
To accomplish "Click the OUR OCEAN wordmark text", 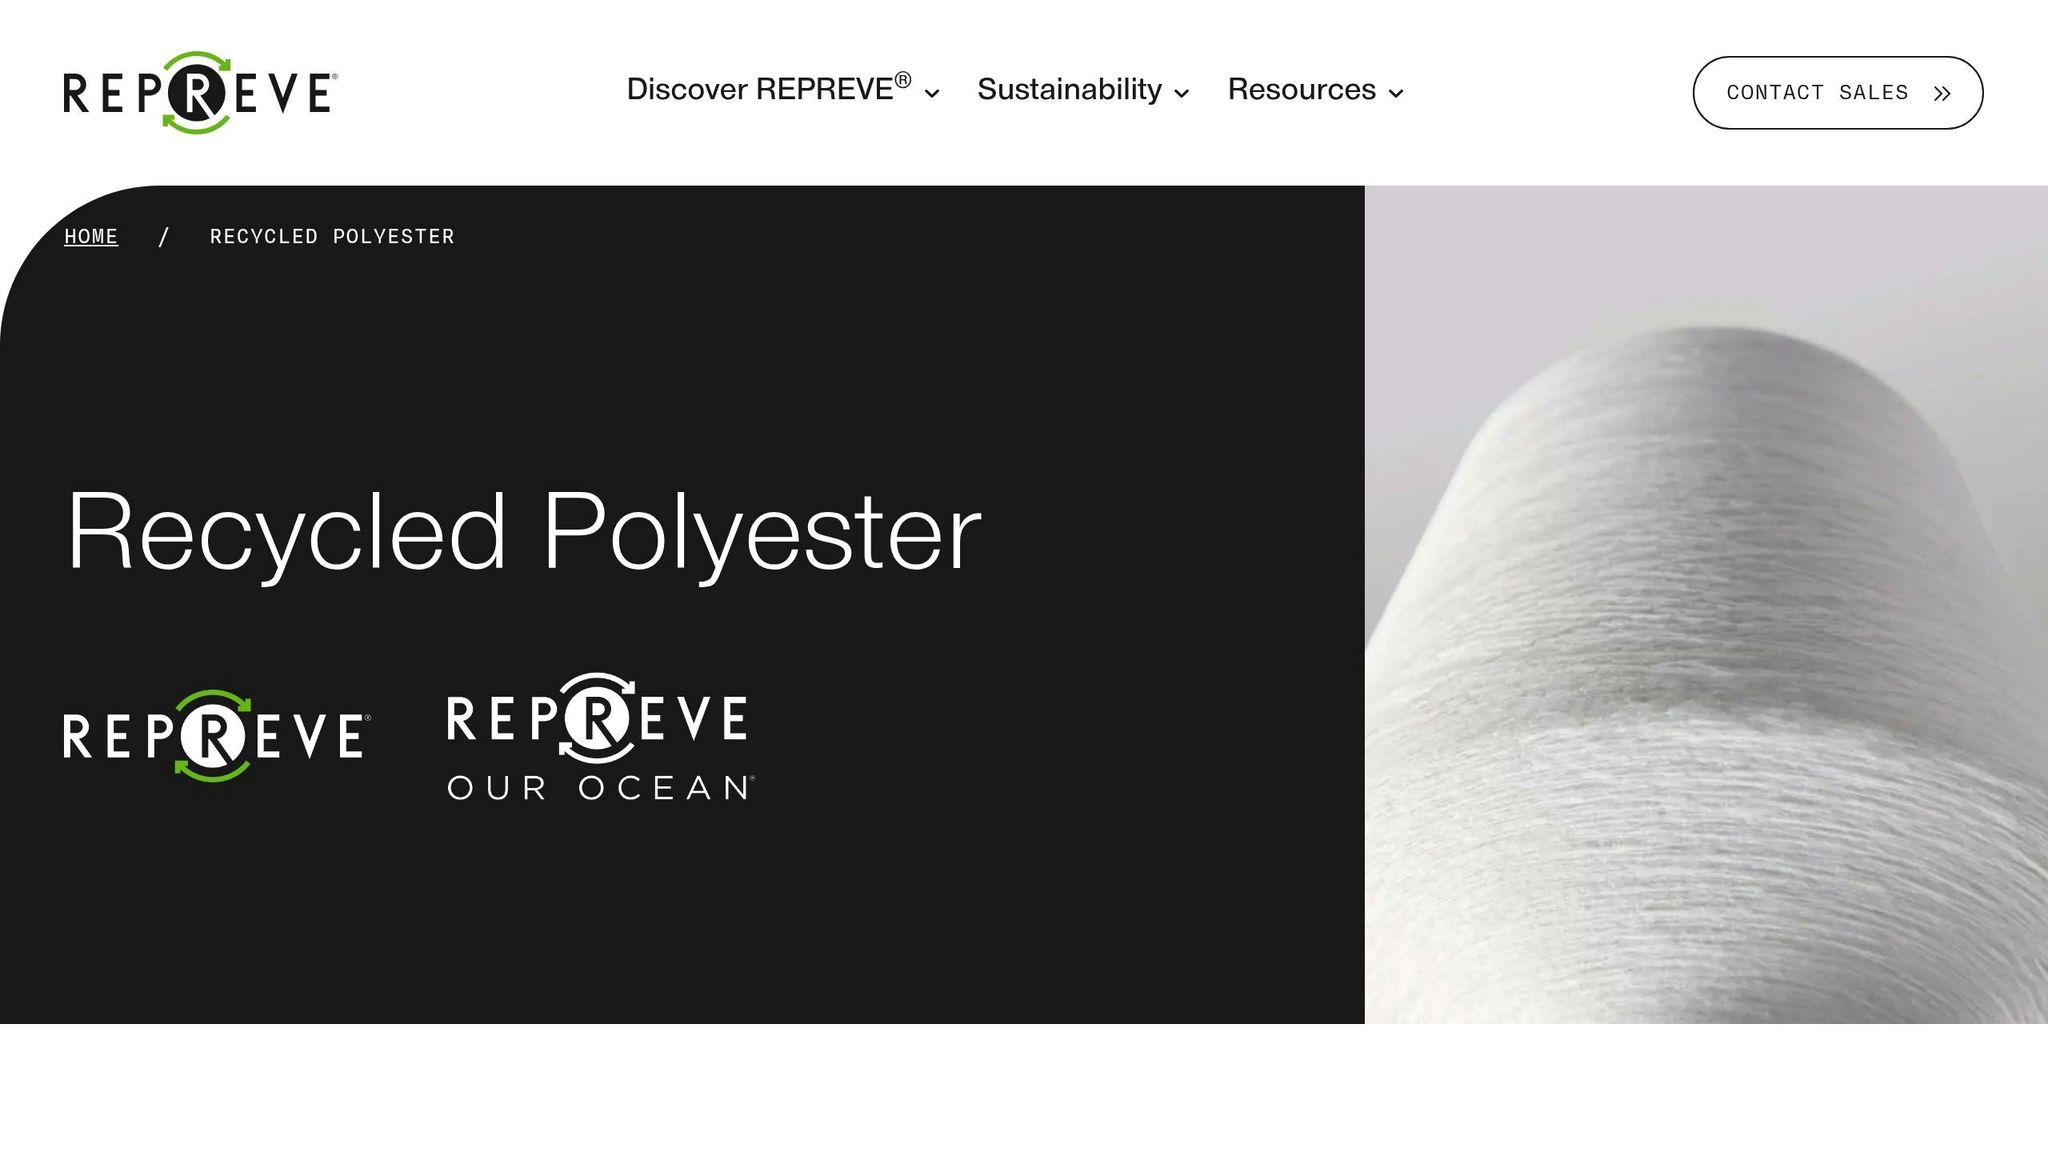I will (x=601, y=788).
